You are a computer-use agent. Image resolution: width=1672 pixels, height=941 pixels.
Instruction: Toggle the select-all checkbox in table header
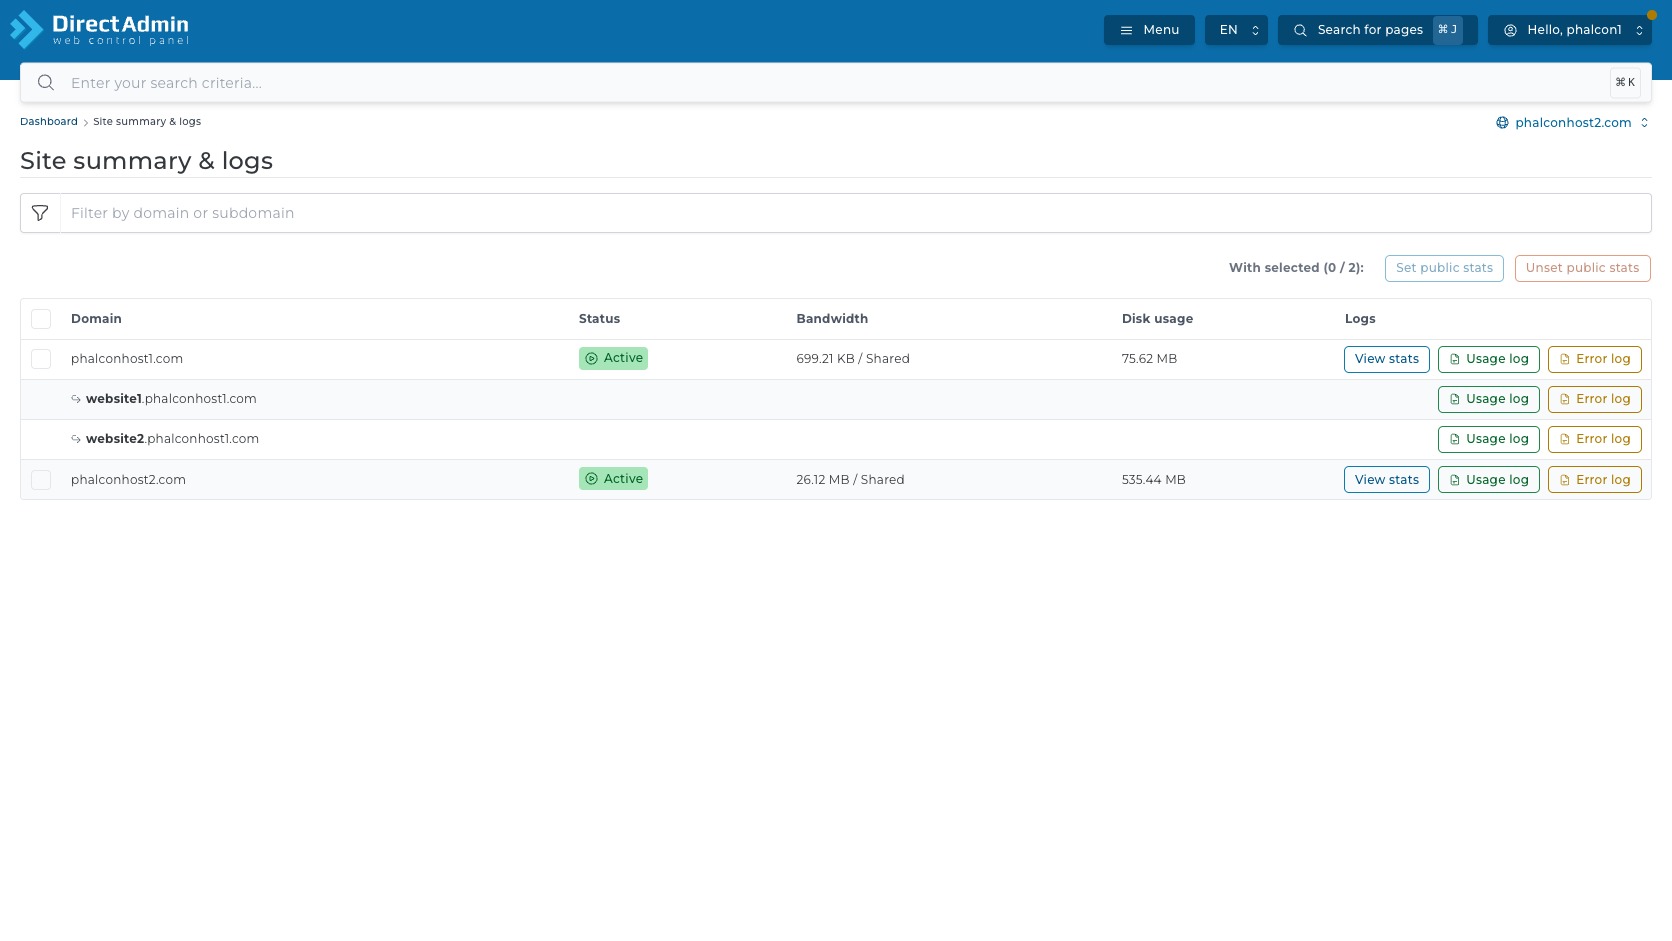coord(41,319)
